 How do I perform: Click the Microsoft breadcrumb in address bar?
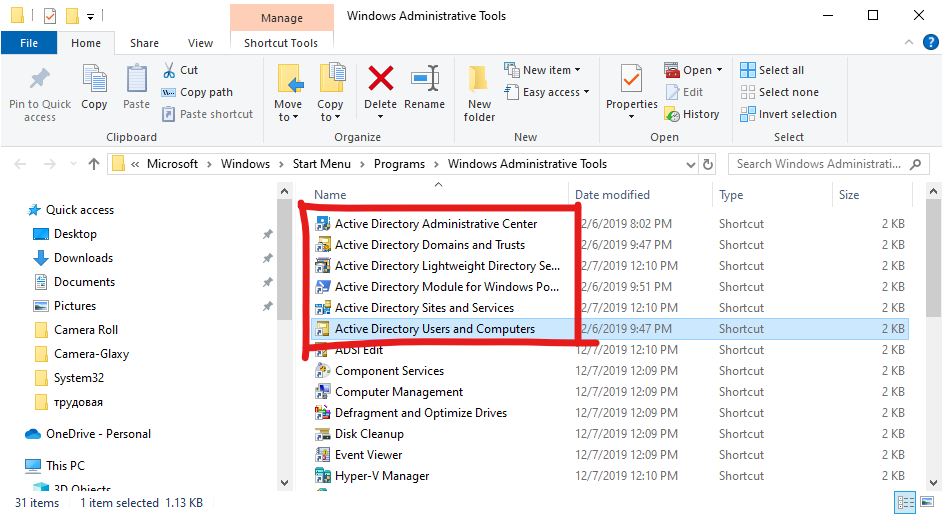172,164
